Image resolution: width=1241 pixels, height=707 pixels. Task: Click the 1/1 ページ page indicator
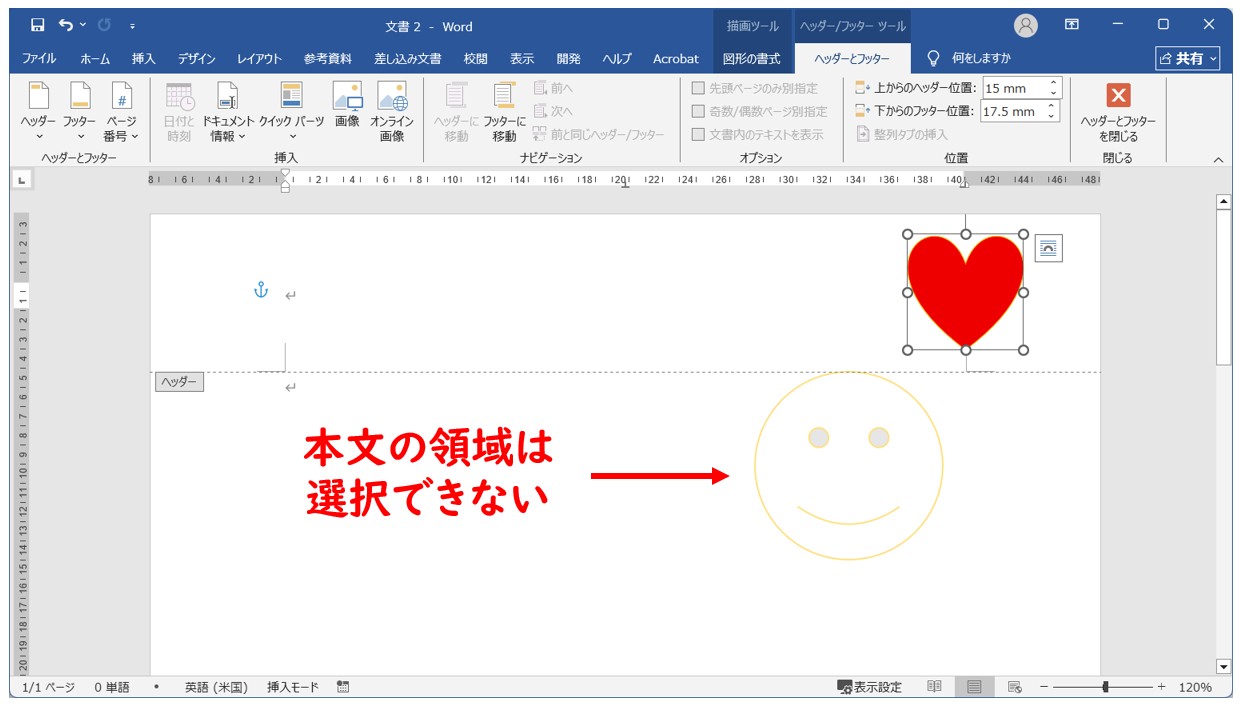[x=48, y=687]
